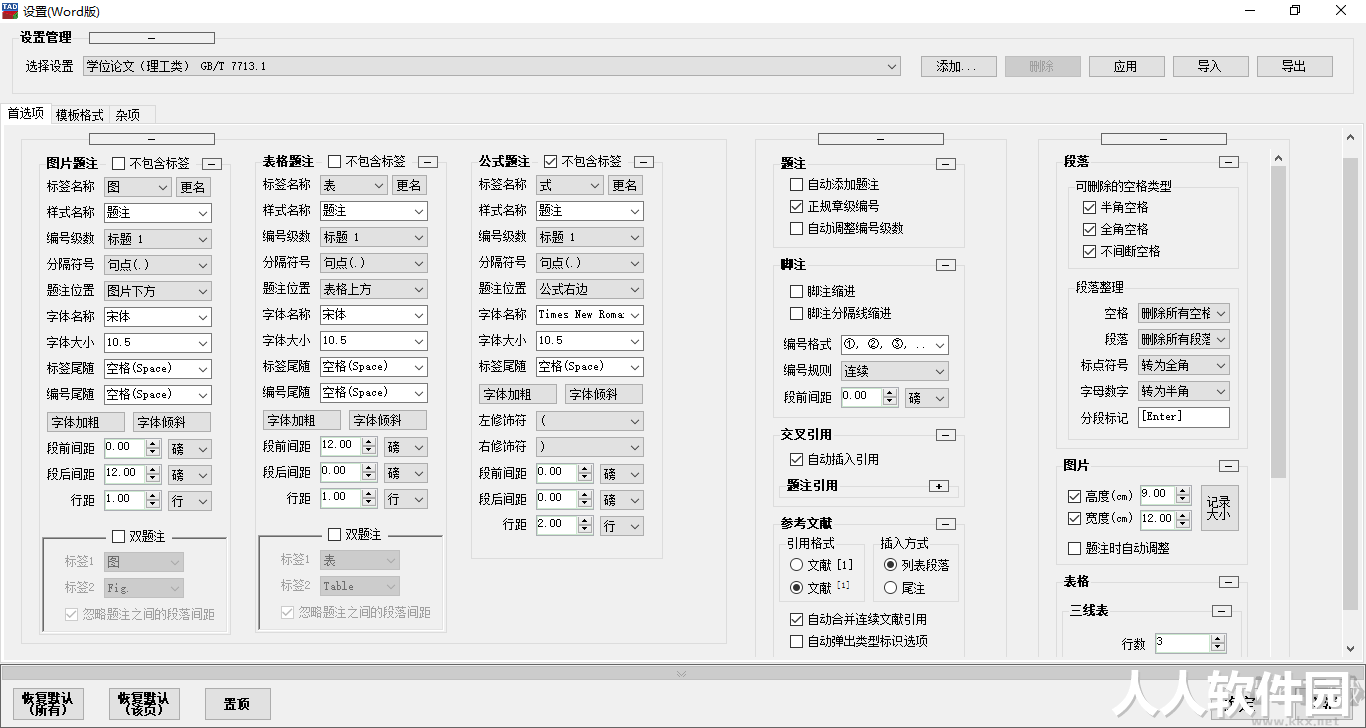The image size is (1366, 728).
Task: Adjust 三线表 行数 spinner
Action: tap(1218, 644)
